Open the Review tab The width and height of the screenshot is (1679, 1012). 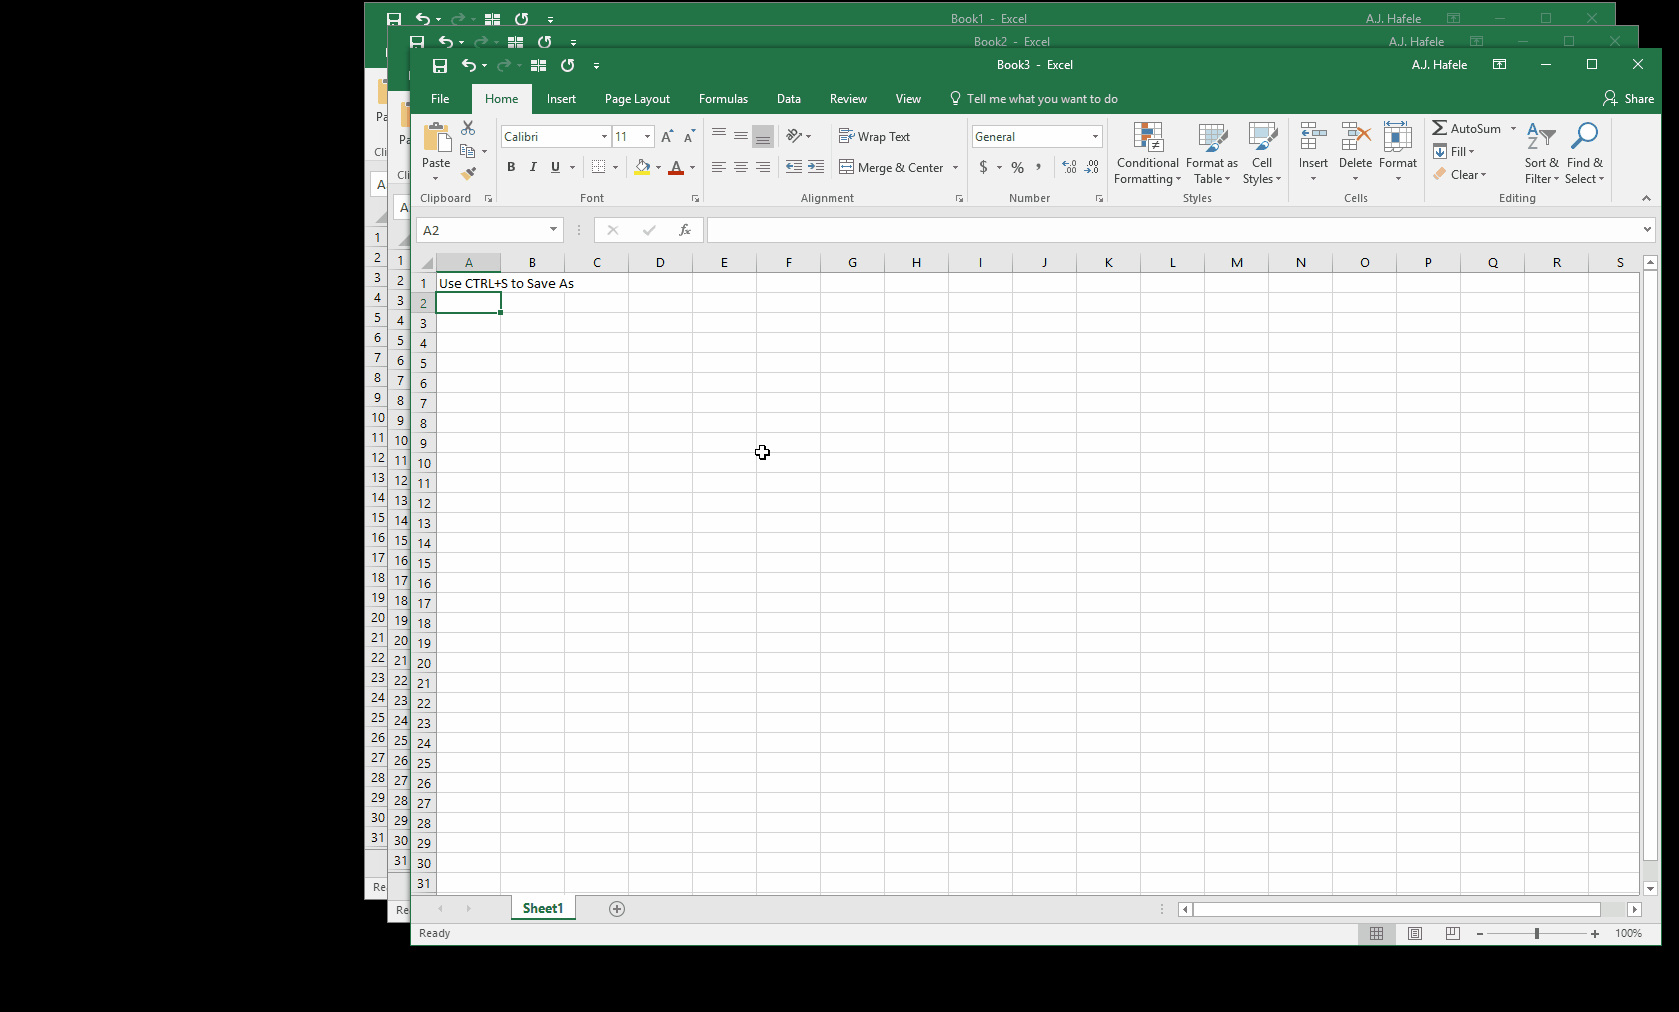tap(848, 99)
